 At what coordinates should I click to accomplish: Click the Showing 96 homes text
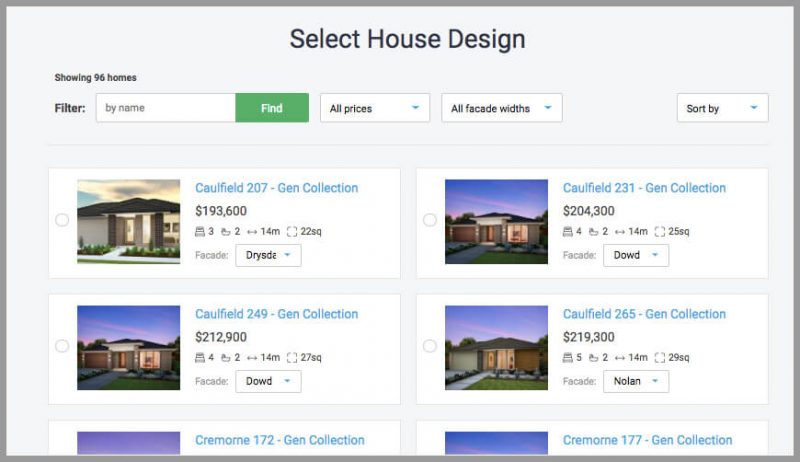(x=95, y=78)
